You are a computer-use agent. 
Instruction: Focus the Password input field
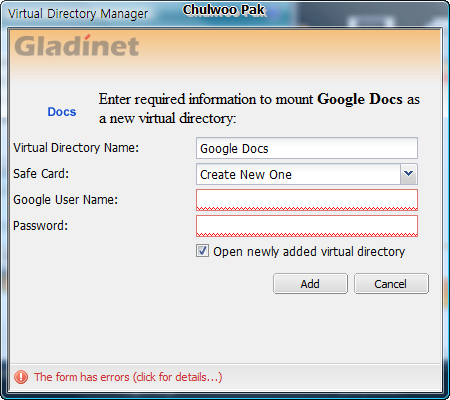[307, 226]
